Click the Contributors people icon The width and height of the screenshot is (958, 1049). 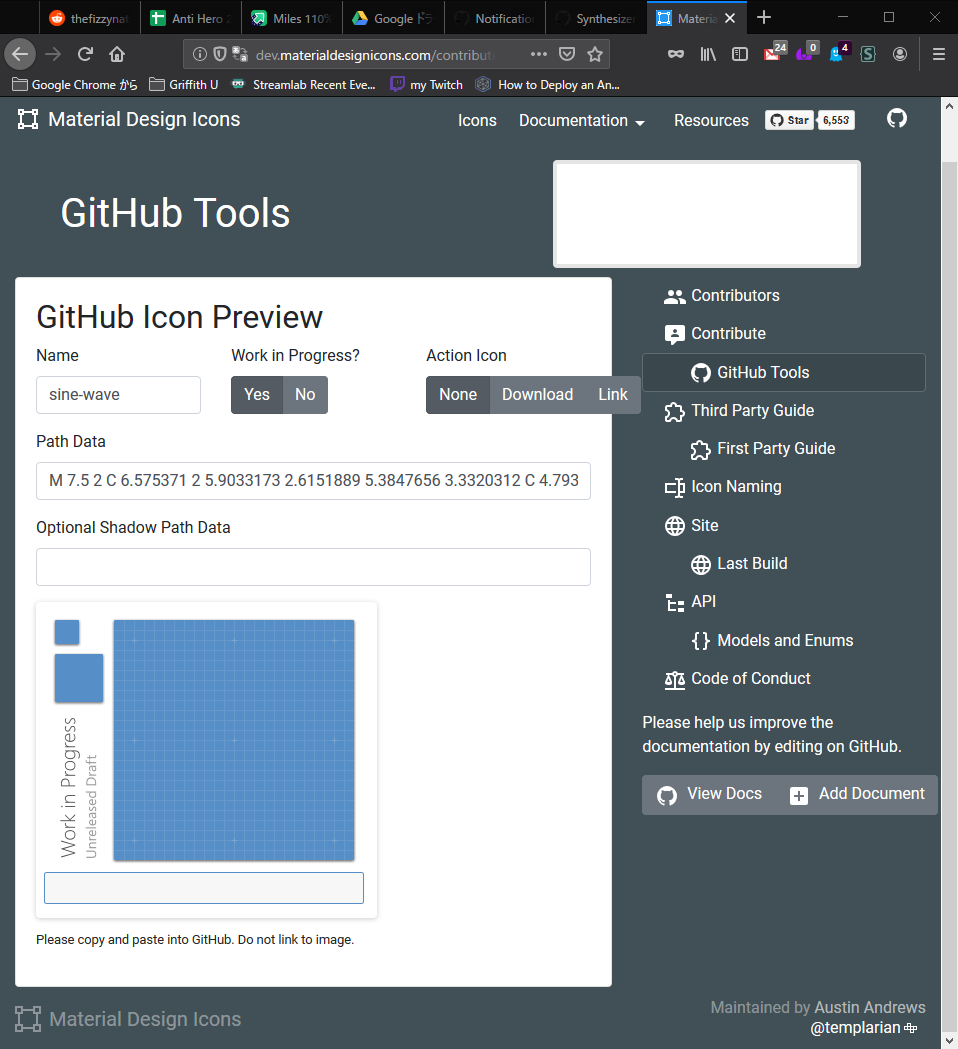tap(674, 296)
